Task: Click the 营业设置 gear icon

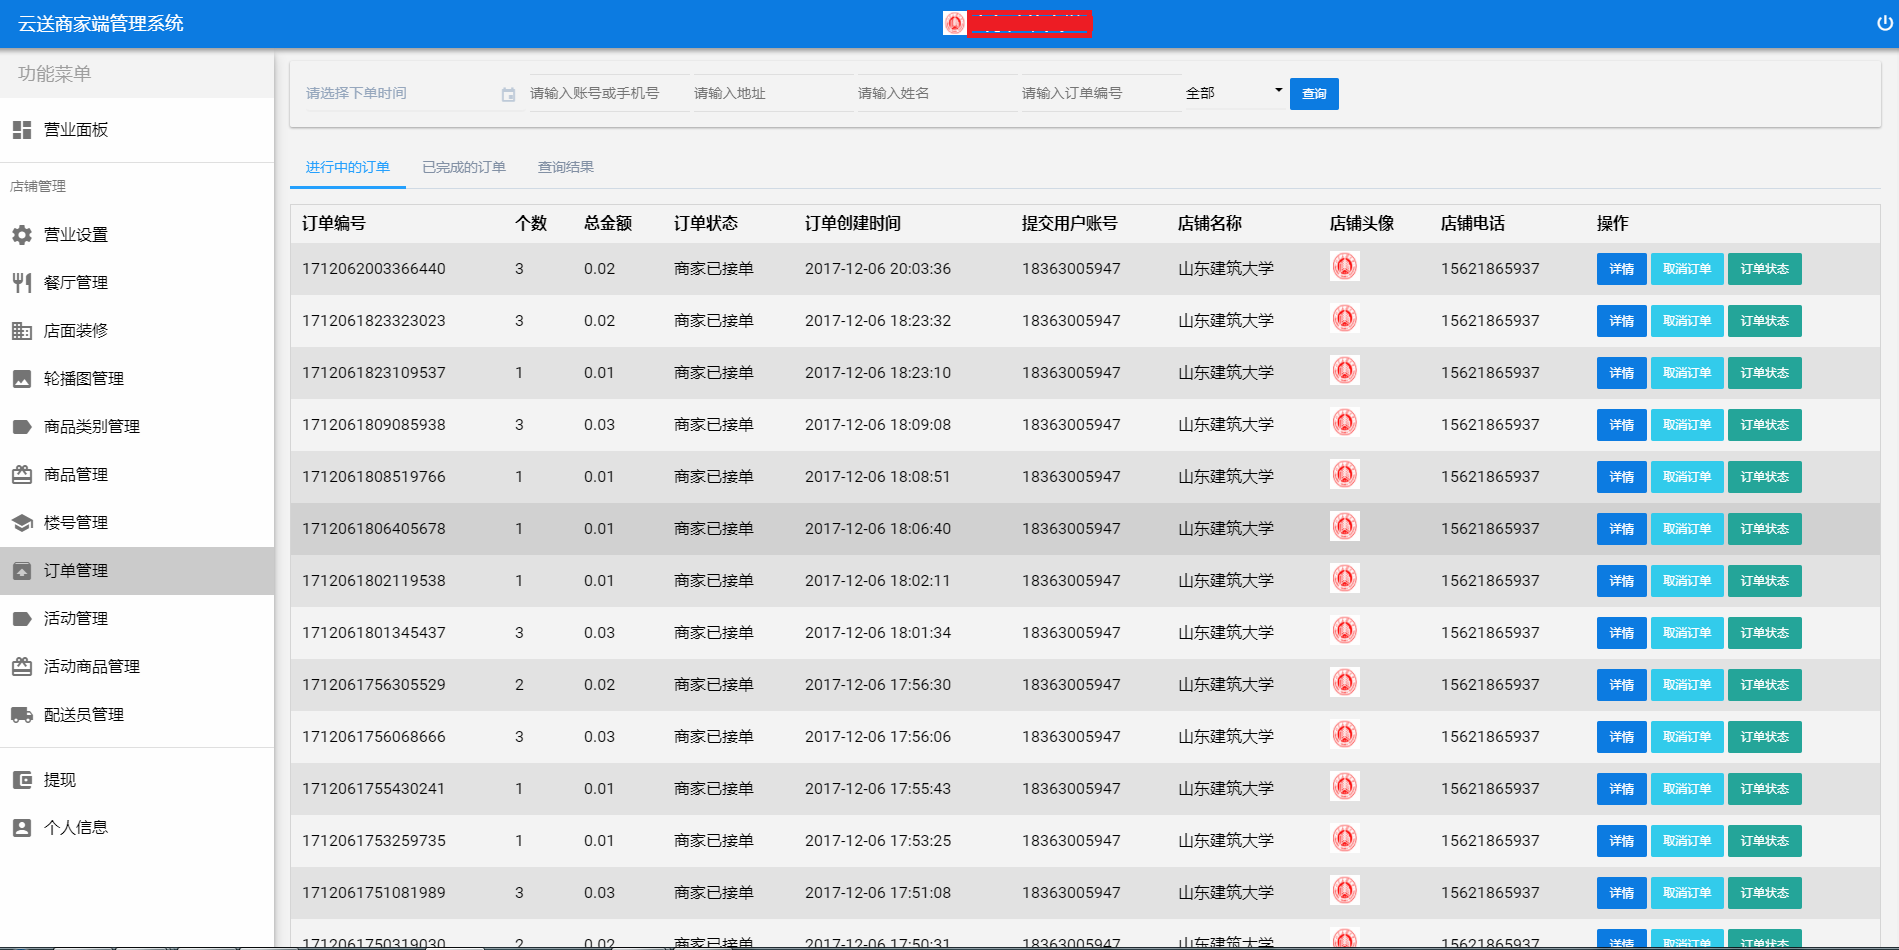Action: pos(22,235)
